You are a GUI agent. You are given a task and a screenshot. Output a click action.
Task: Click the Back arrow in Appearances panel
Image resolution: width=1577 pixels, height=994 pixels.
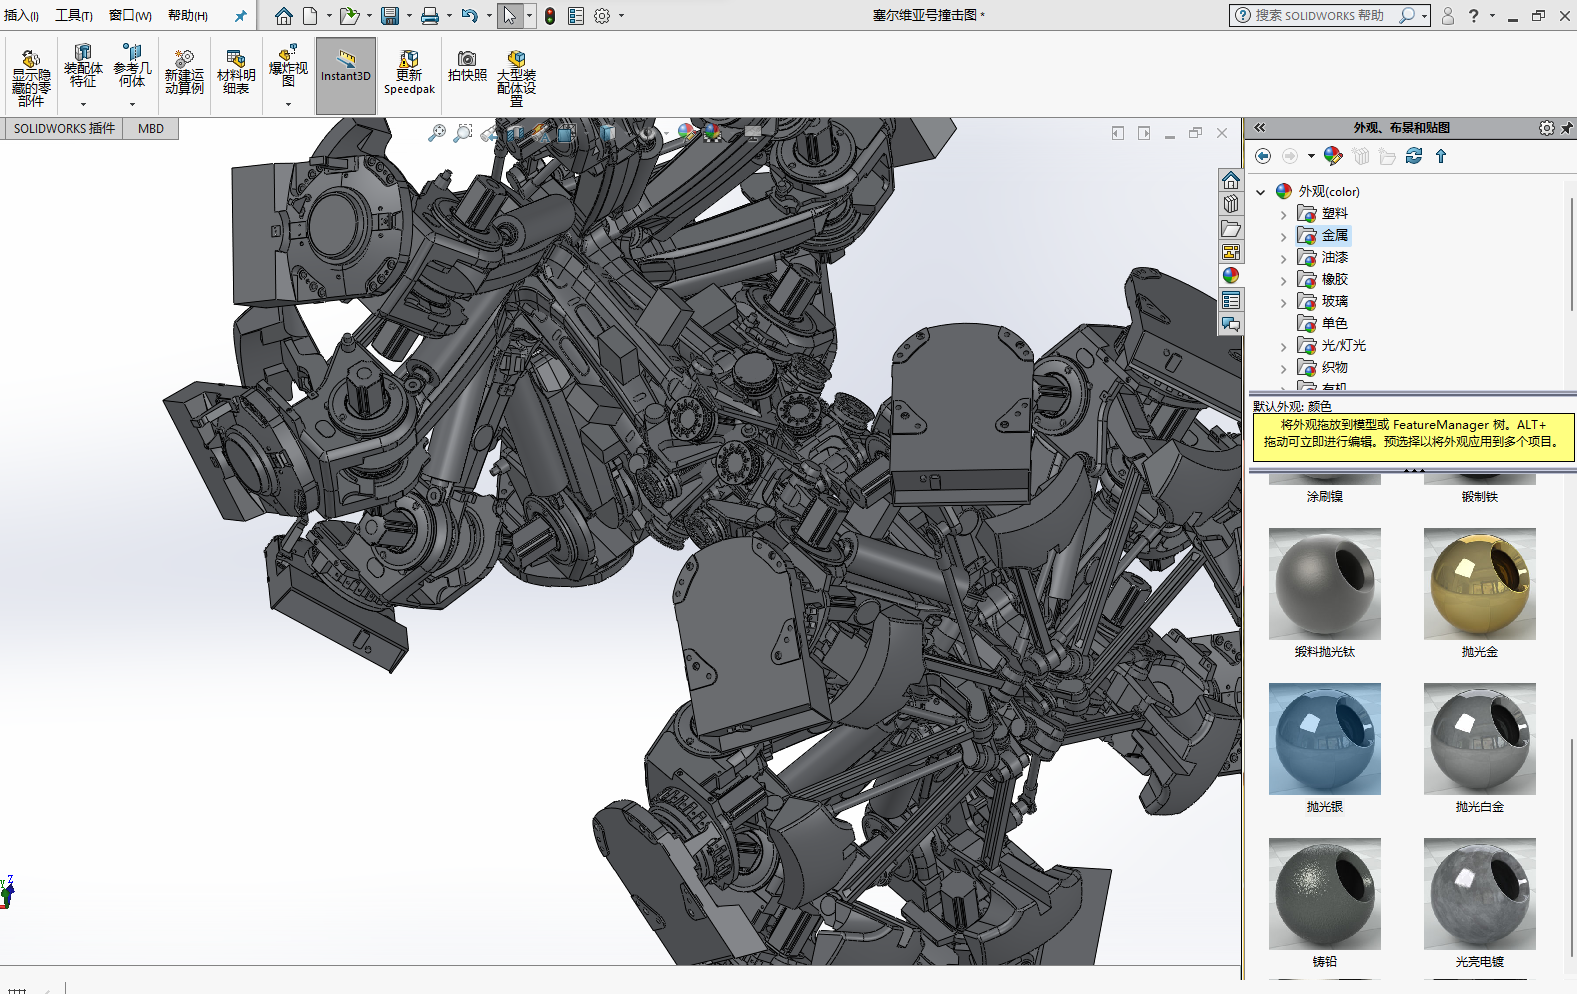[1263, 156]
